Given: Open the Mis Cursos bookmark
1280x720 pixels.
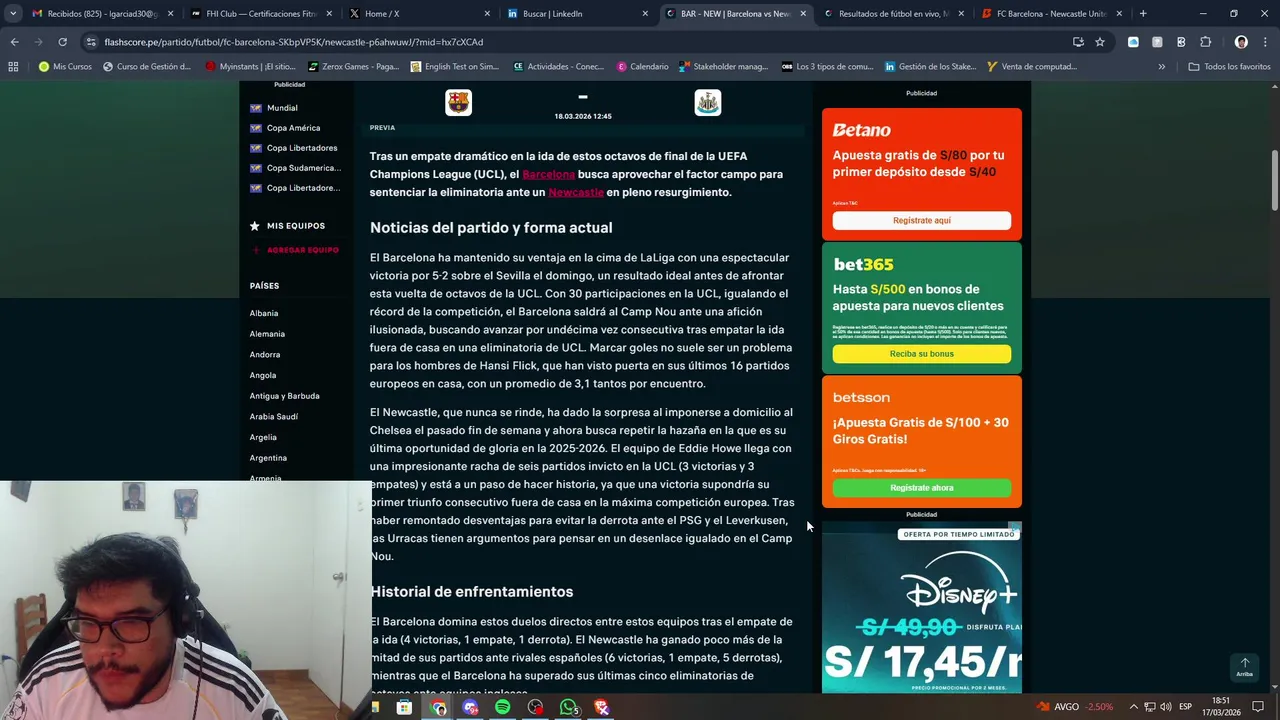Looking at the screenshot, I should coord(65,66).
